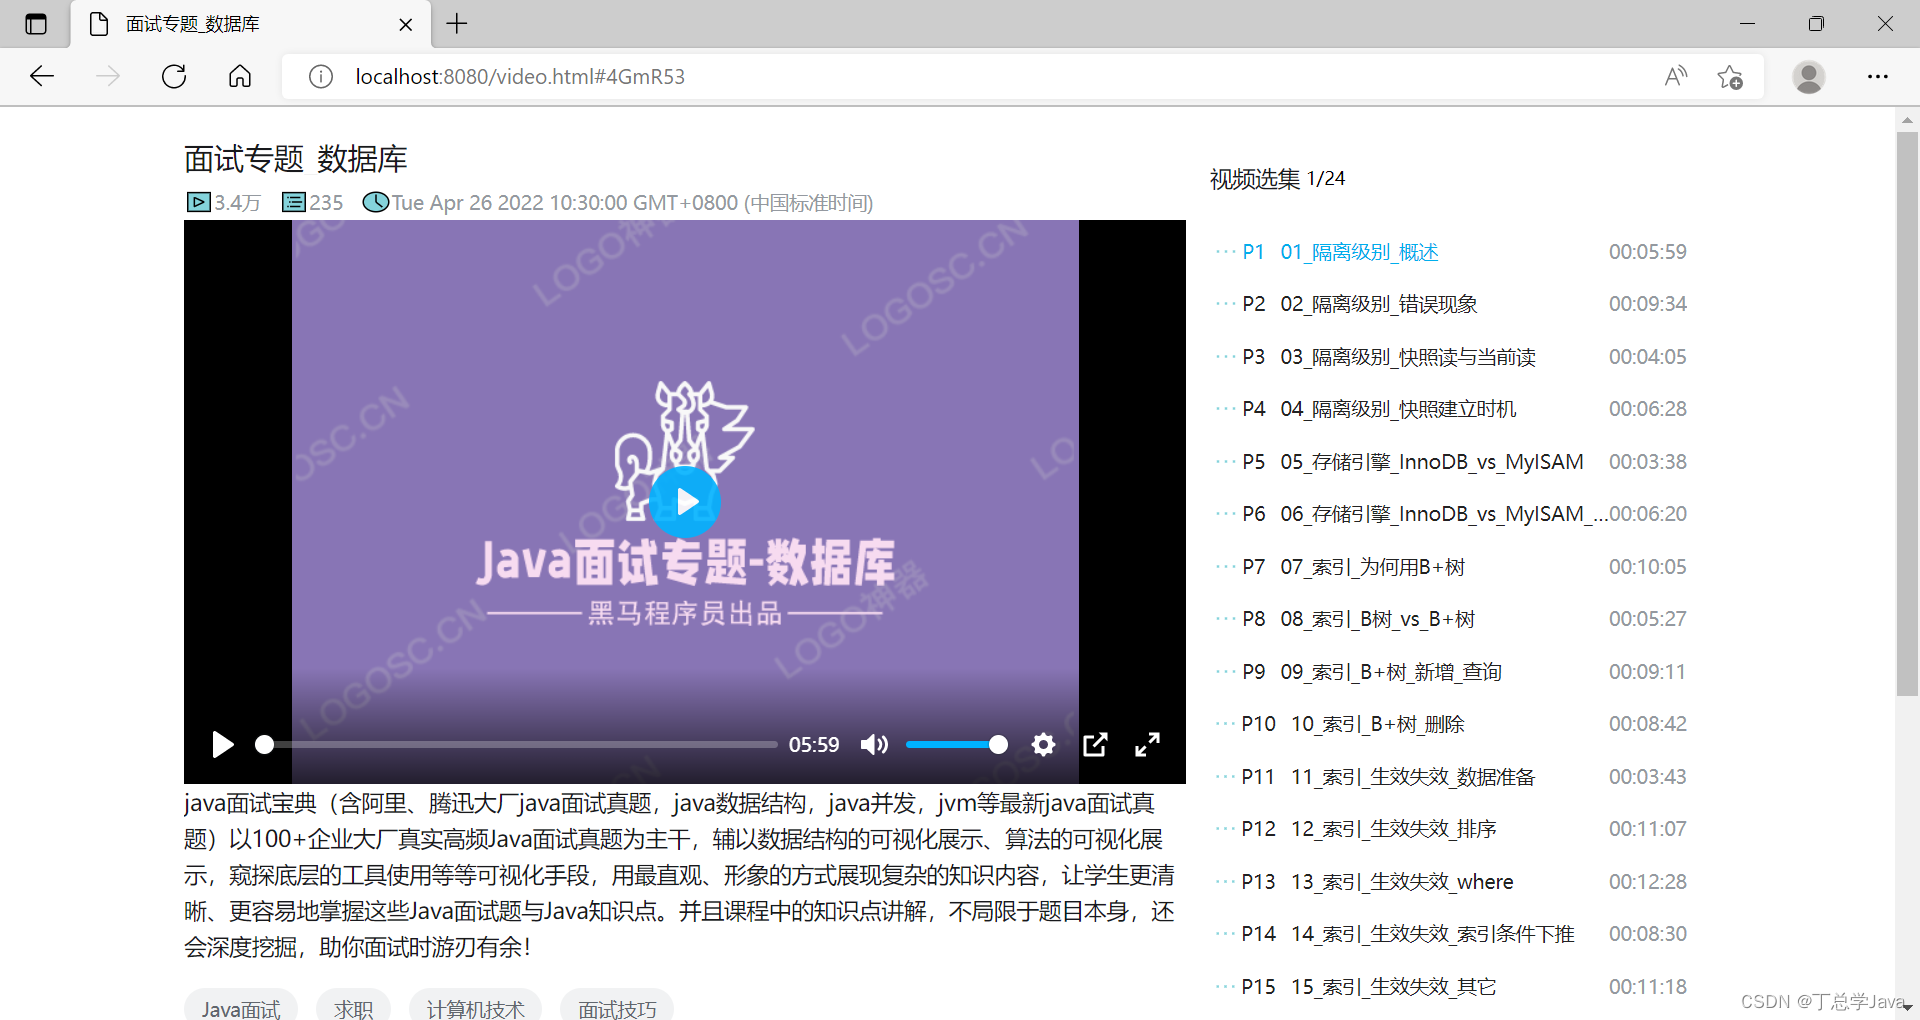This screenshot has height=1020, width=1920.
Task: Open video settings gear
Action: pos(1043,744)
